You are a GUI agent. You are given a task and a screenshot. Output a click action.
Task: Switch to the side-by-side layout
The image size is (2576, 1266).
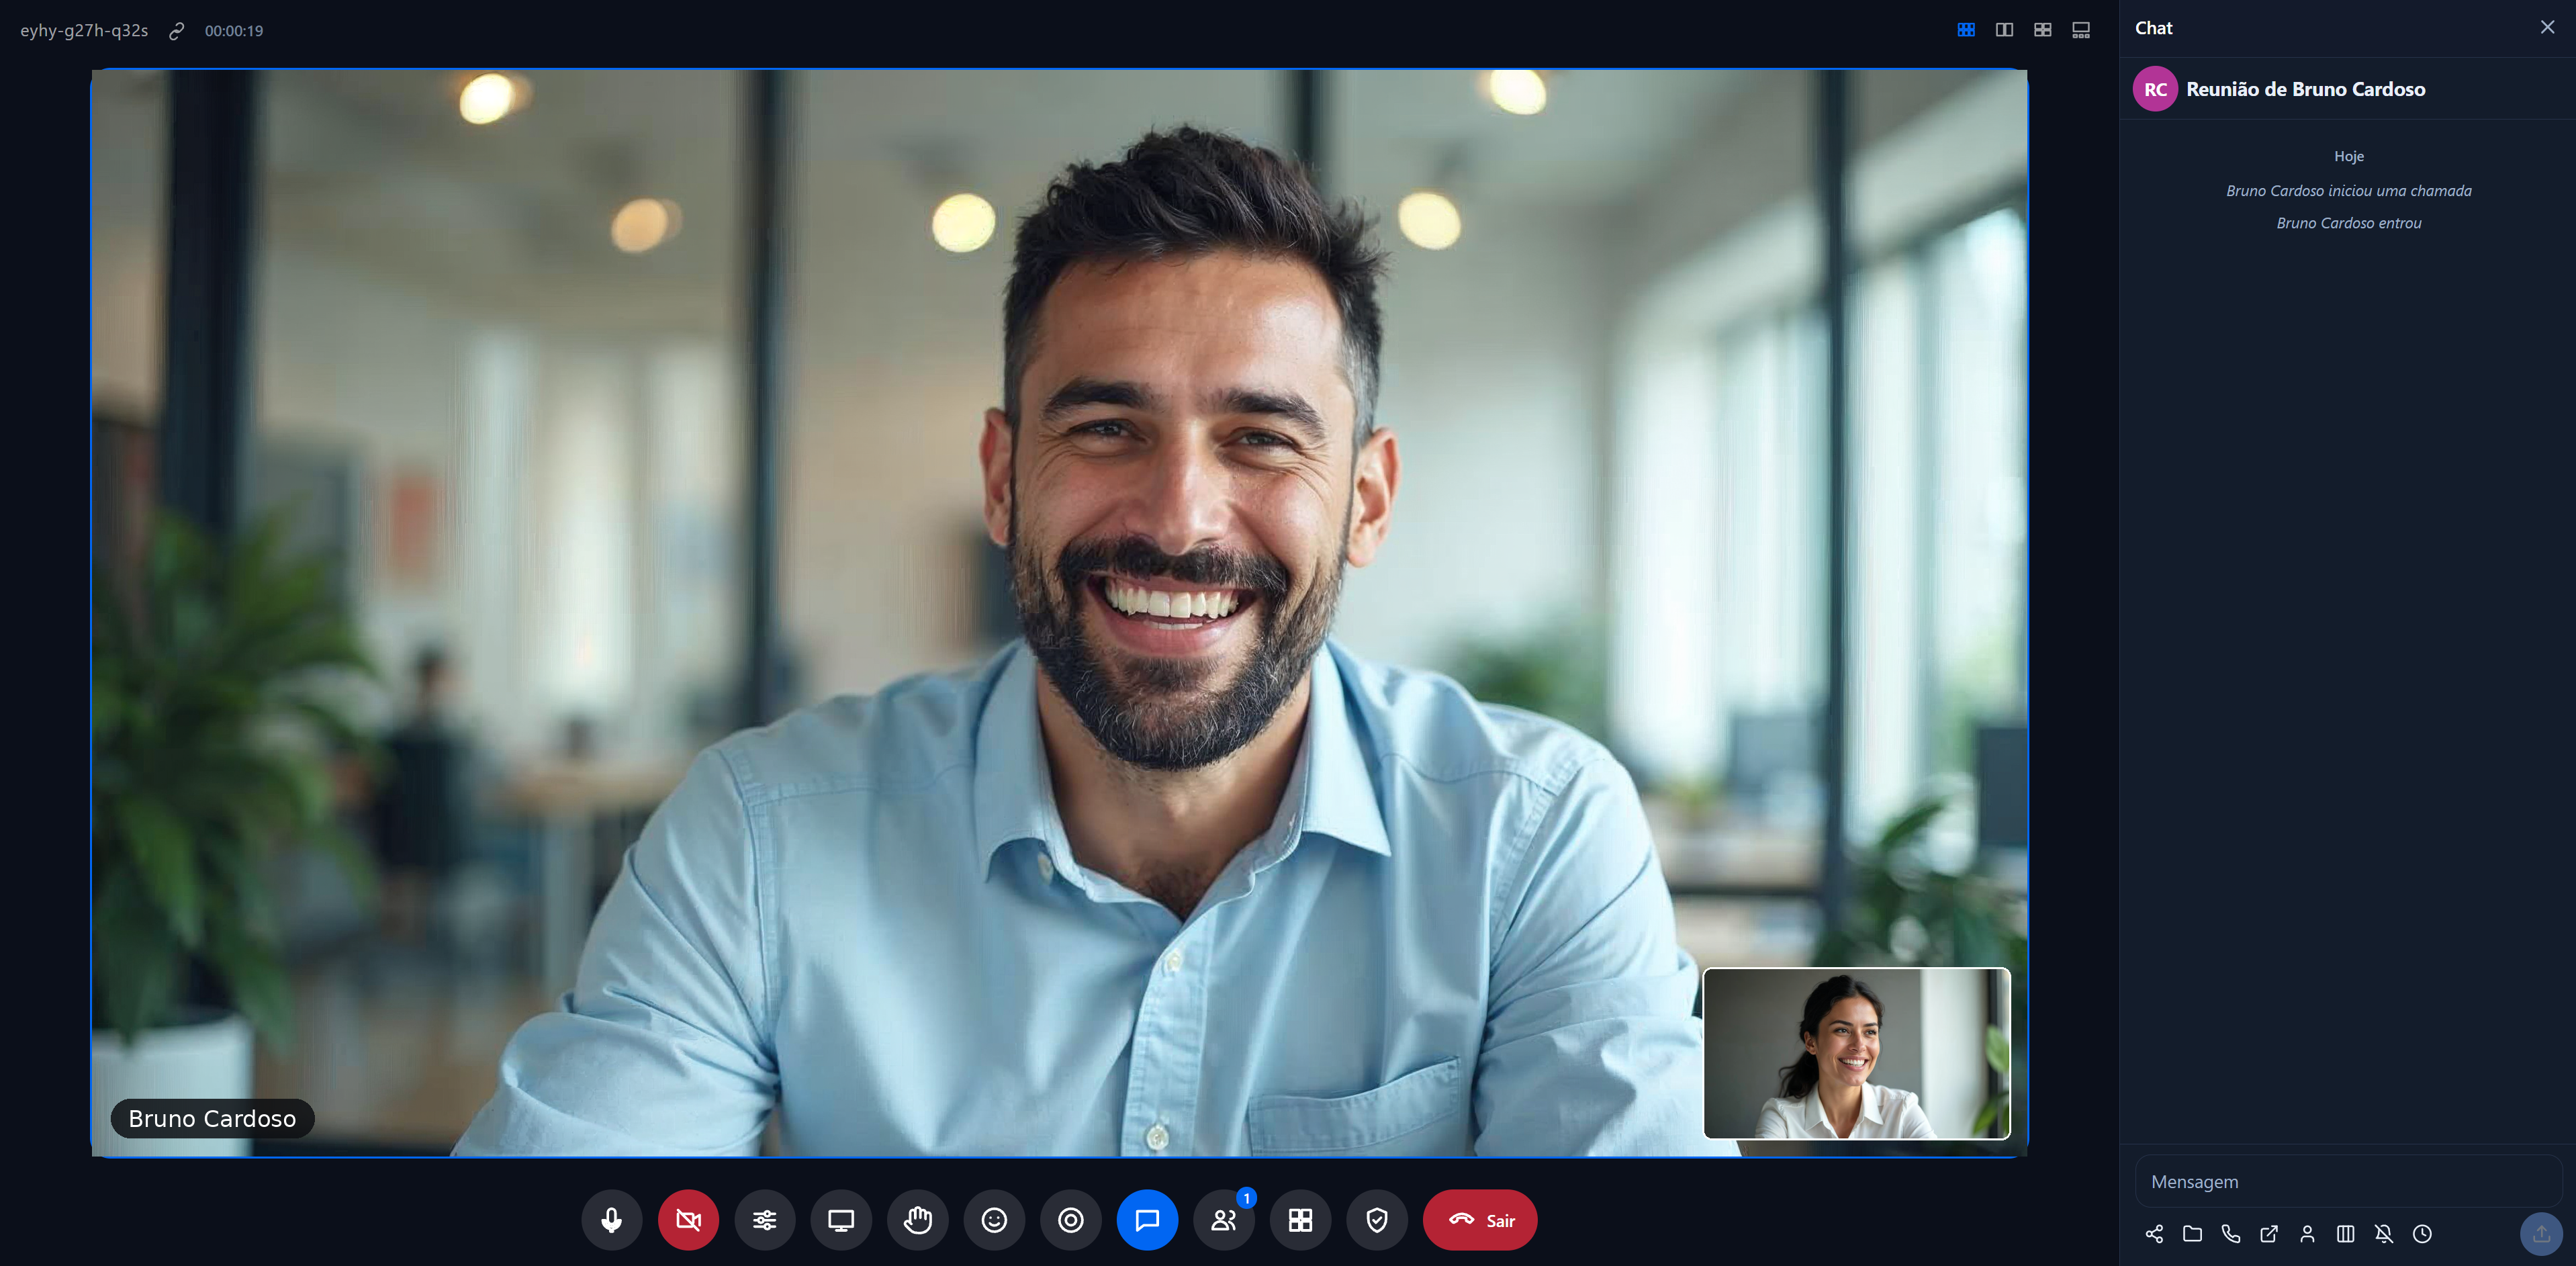coord(2004,30)
